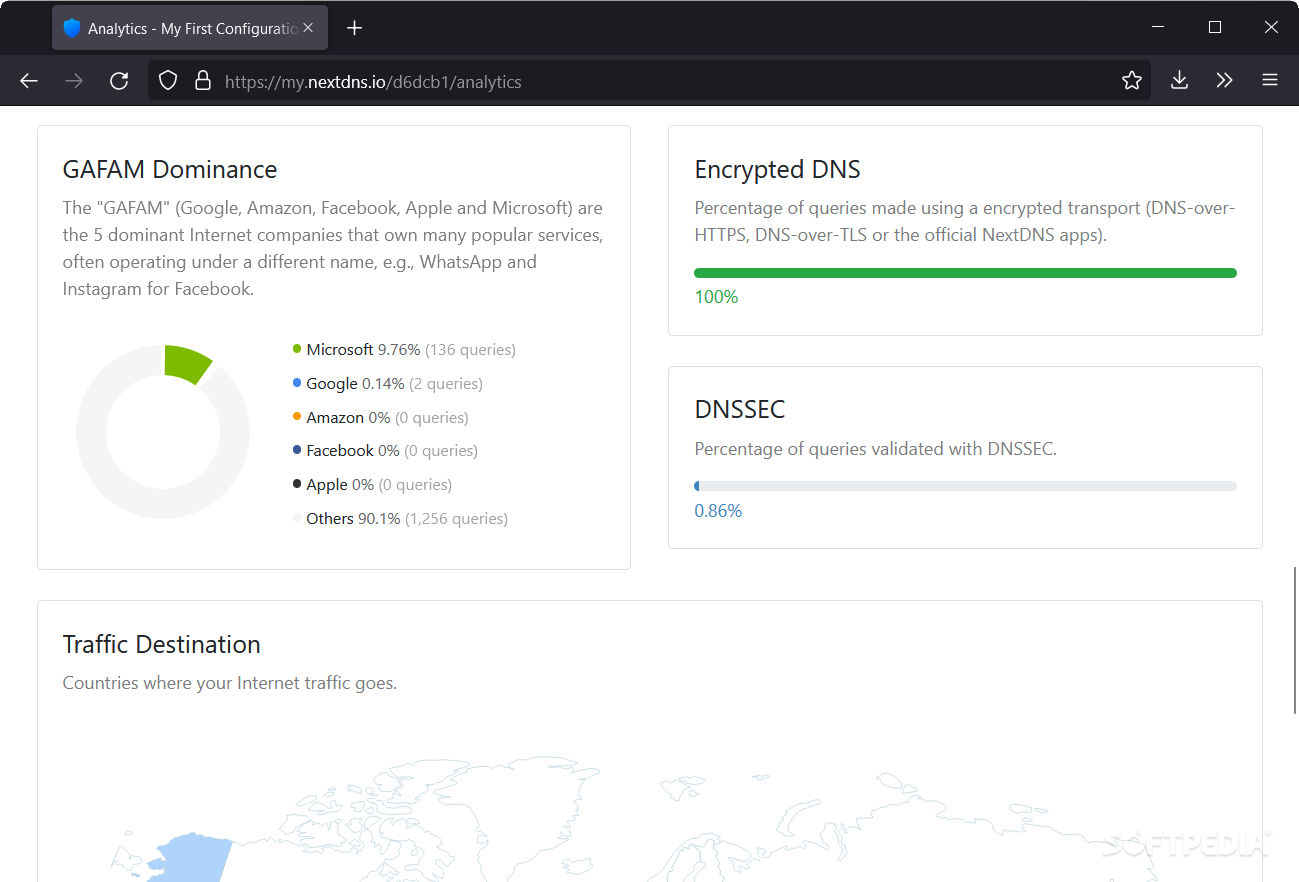Bookmark this page with the star
Image resolution: width=1299 pixels, height=882 pixels.
[1132, 81]
